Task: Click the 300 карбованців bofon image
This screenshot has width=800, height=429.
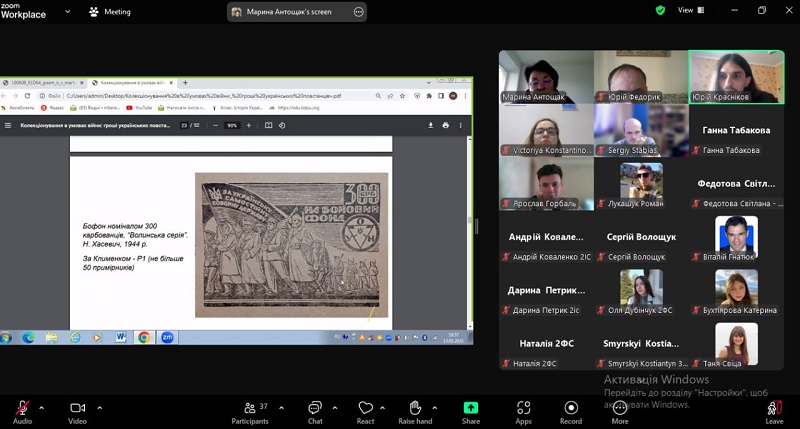Action: pos(291,245)
